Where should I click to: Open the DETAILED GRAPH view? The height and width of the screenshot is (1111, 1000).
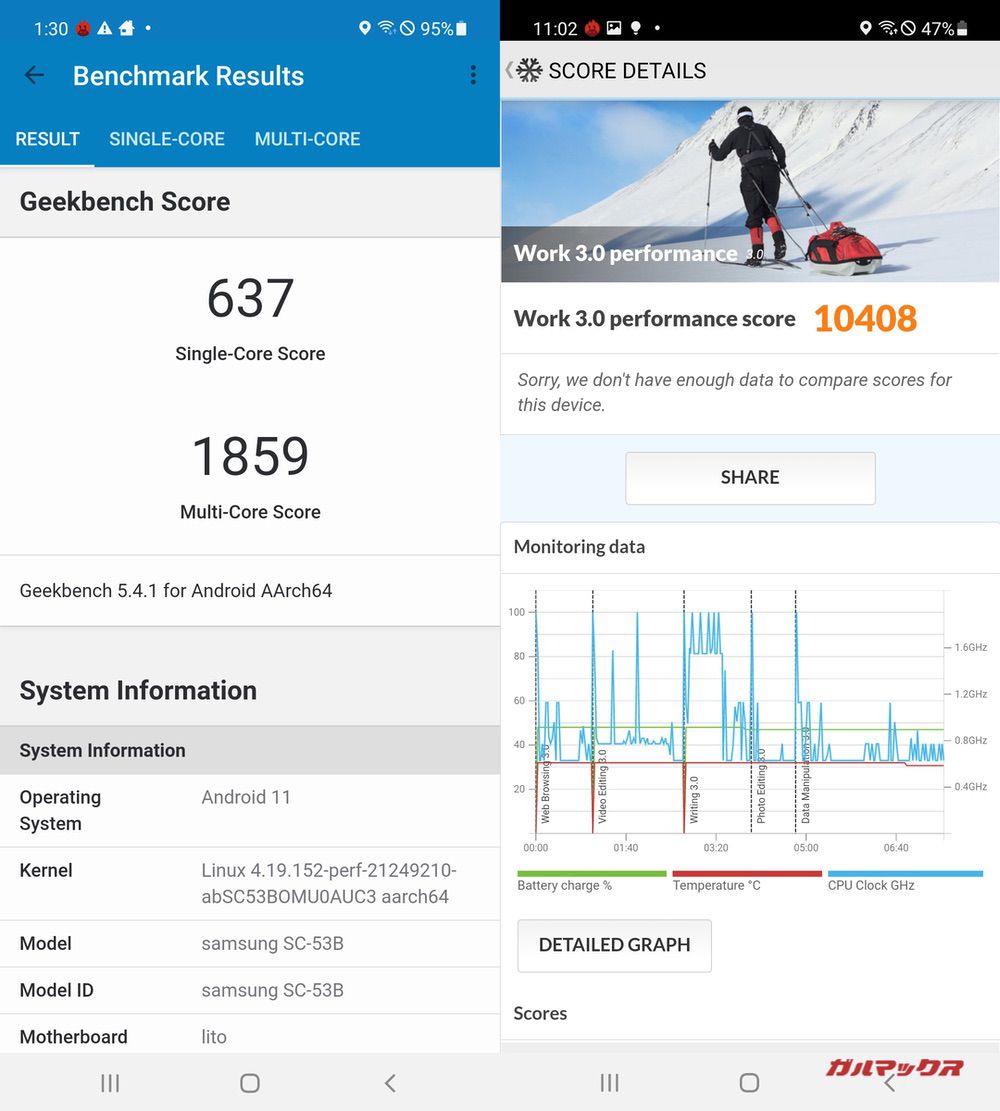pyautogui.click(x=614, y=945)
